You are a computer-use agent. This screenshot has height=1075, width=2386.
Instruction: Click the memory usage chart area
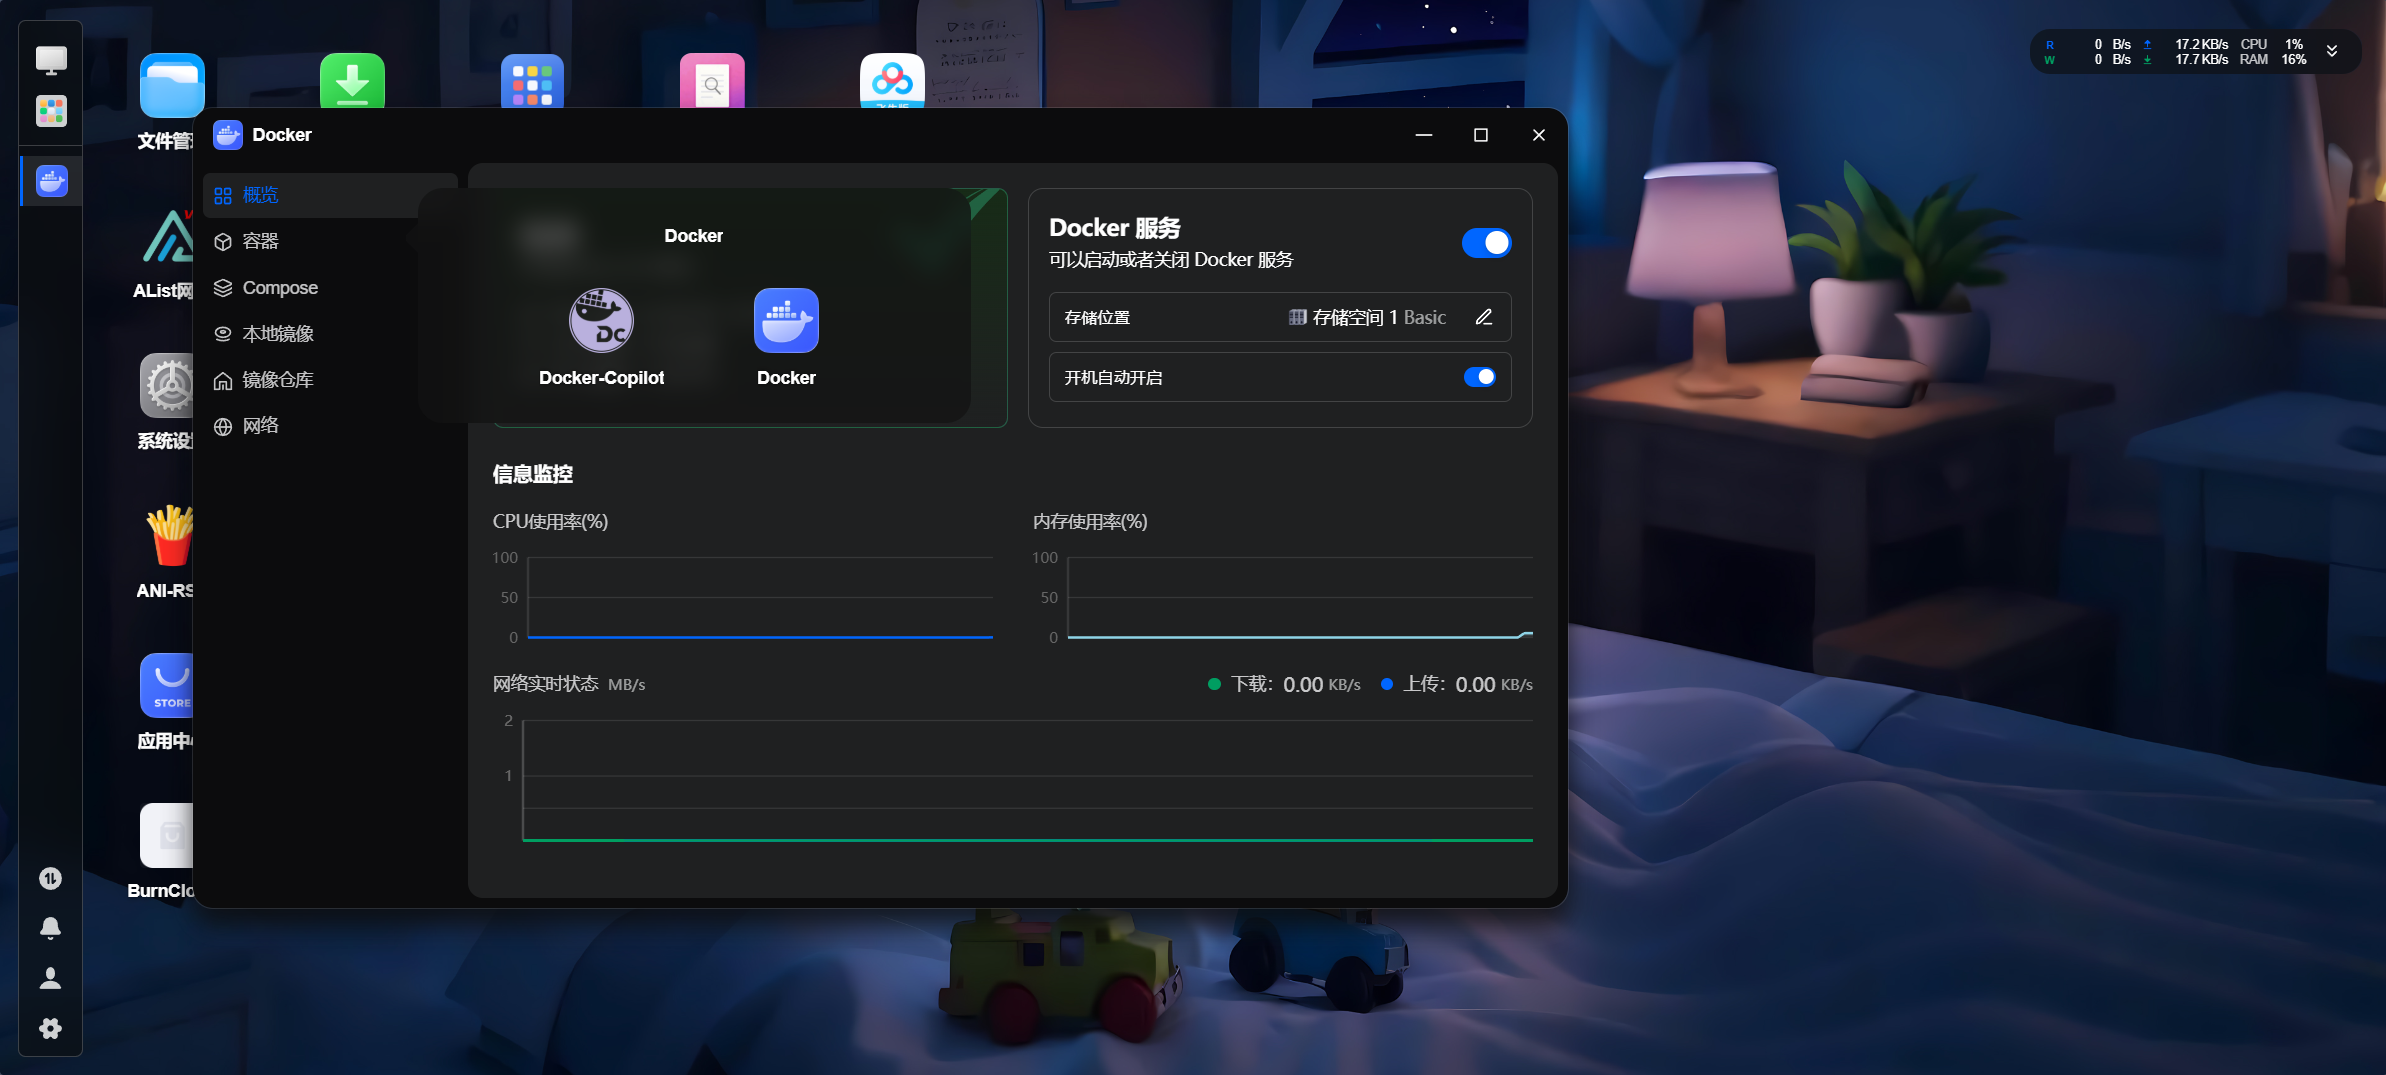click(1300, 597)
